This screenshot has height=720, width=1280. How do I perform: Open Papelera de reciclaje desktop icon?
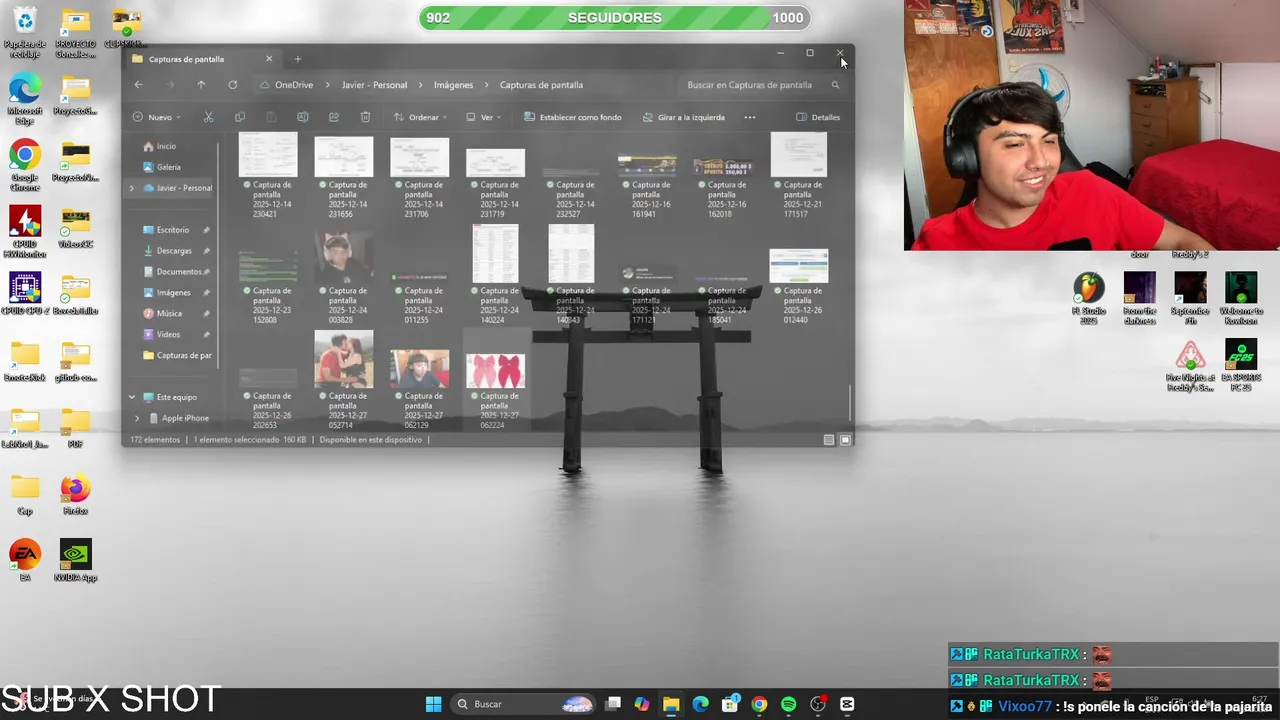[25, 31]
